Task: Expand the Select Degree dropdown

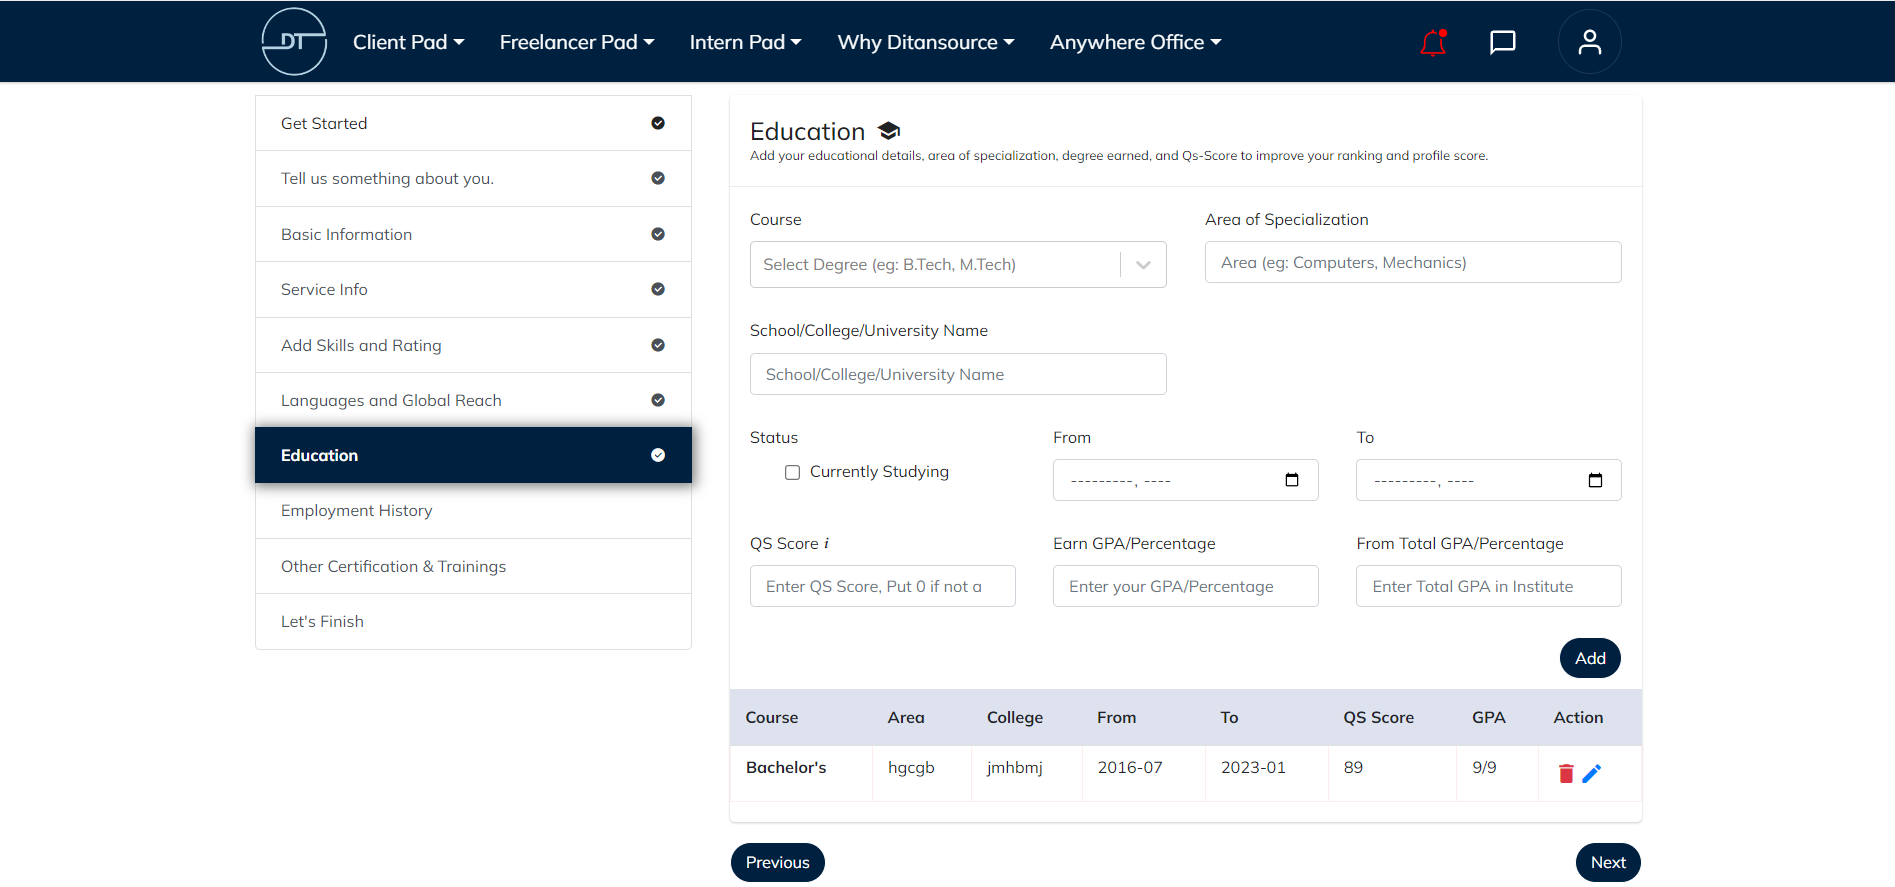Action: tap(1143, 265)
